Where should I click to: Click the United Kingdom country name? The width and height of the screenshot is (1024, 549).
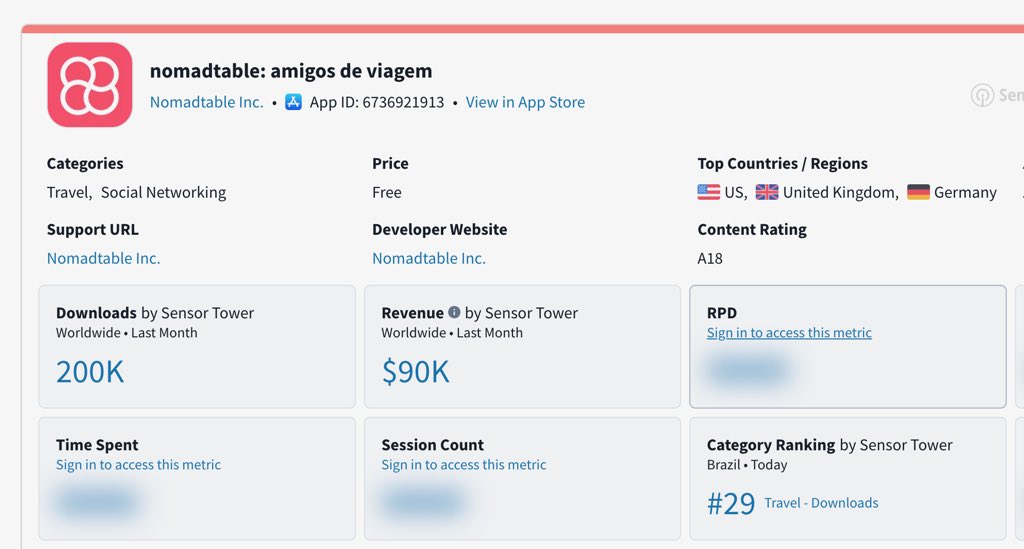point(839,193)
